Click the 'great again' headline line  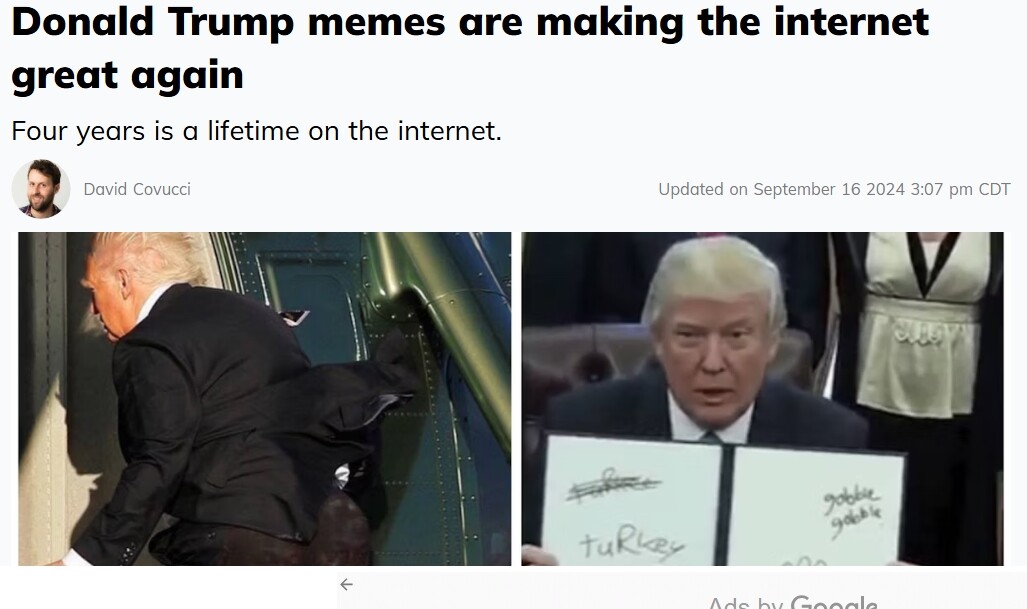(x=128, y=75)
